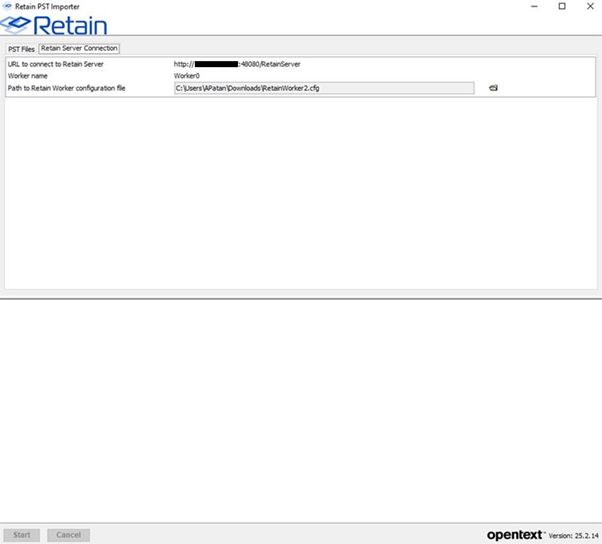Click the 'Version: 25.2.14' text
The height and width of the screenshot is (544, 602).
574,536
